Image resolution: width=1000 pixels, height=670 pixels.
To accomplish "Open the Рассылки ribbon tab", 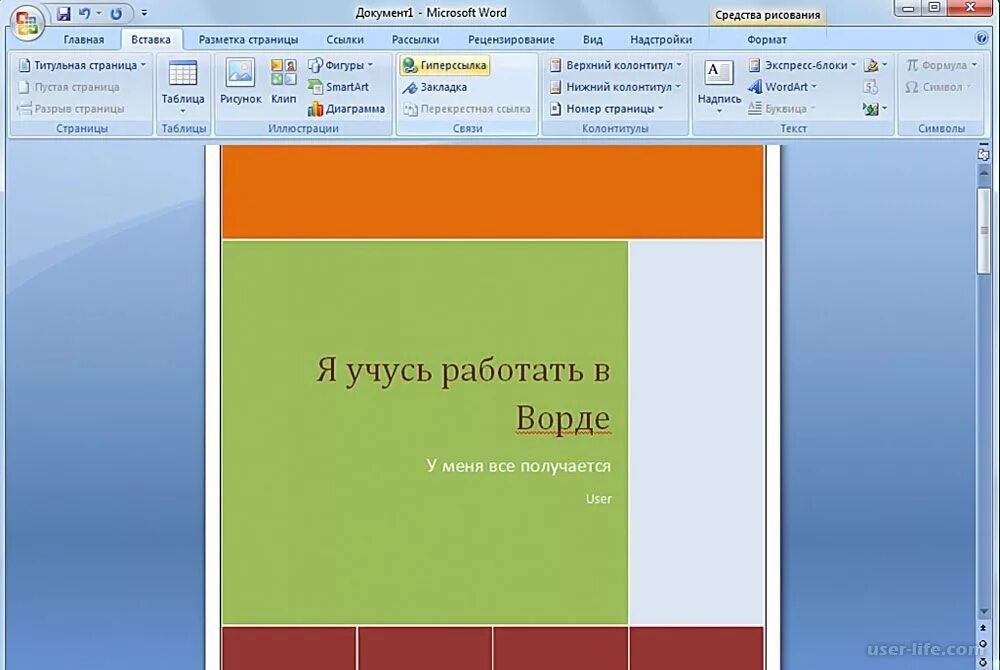I will pos(415,40).
